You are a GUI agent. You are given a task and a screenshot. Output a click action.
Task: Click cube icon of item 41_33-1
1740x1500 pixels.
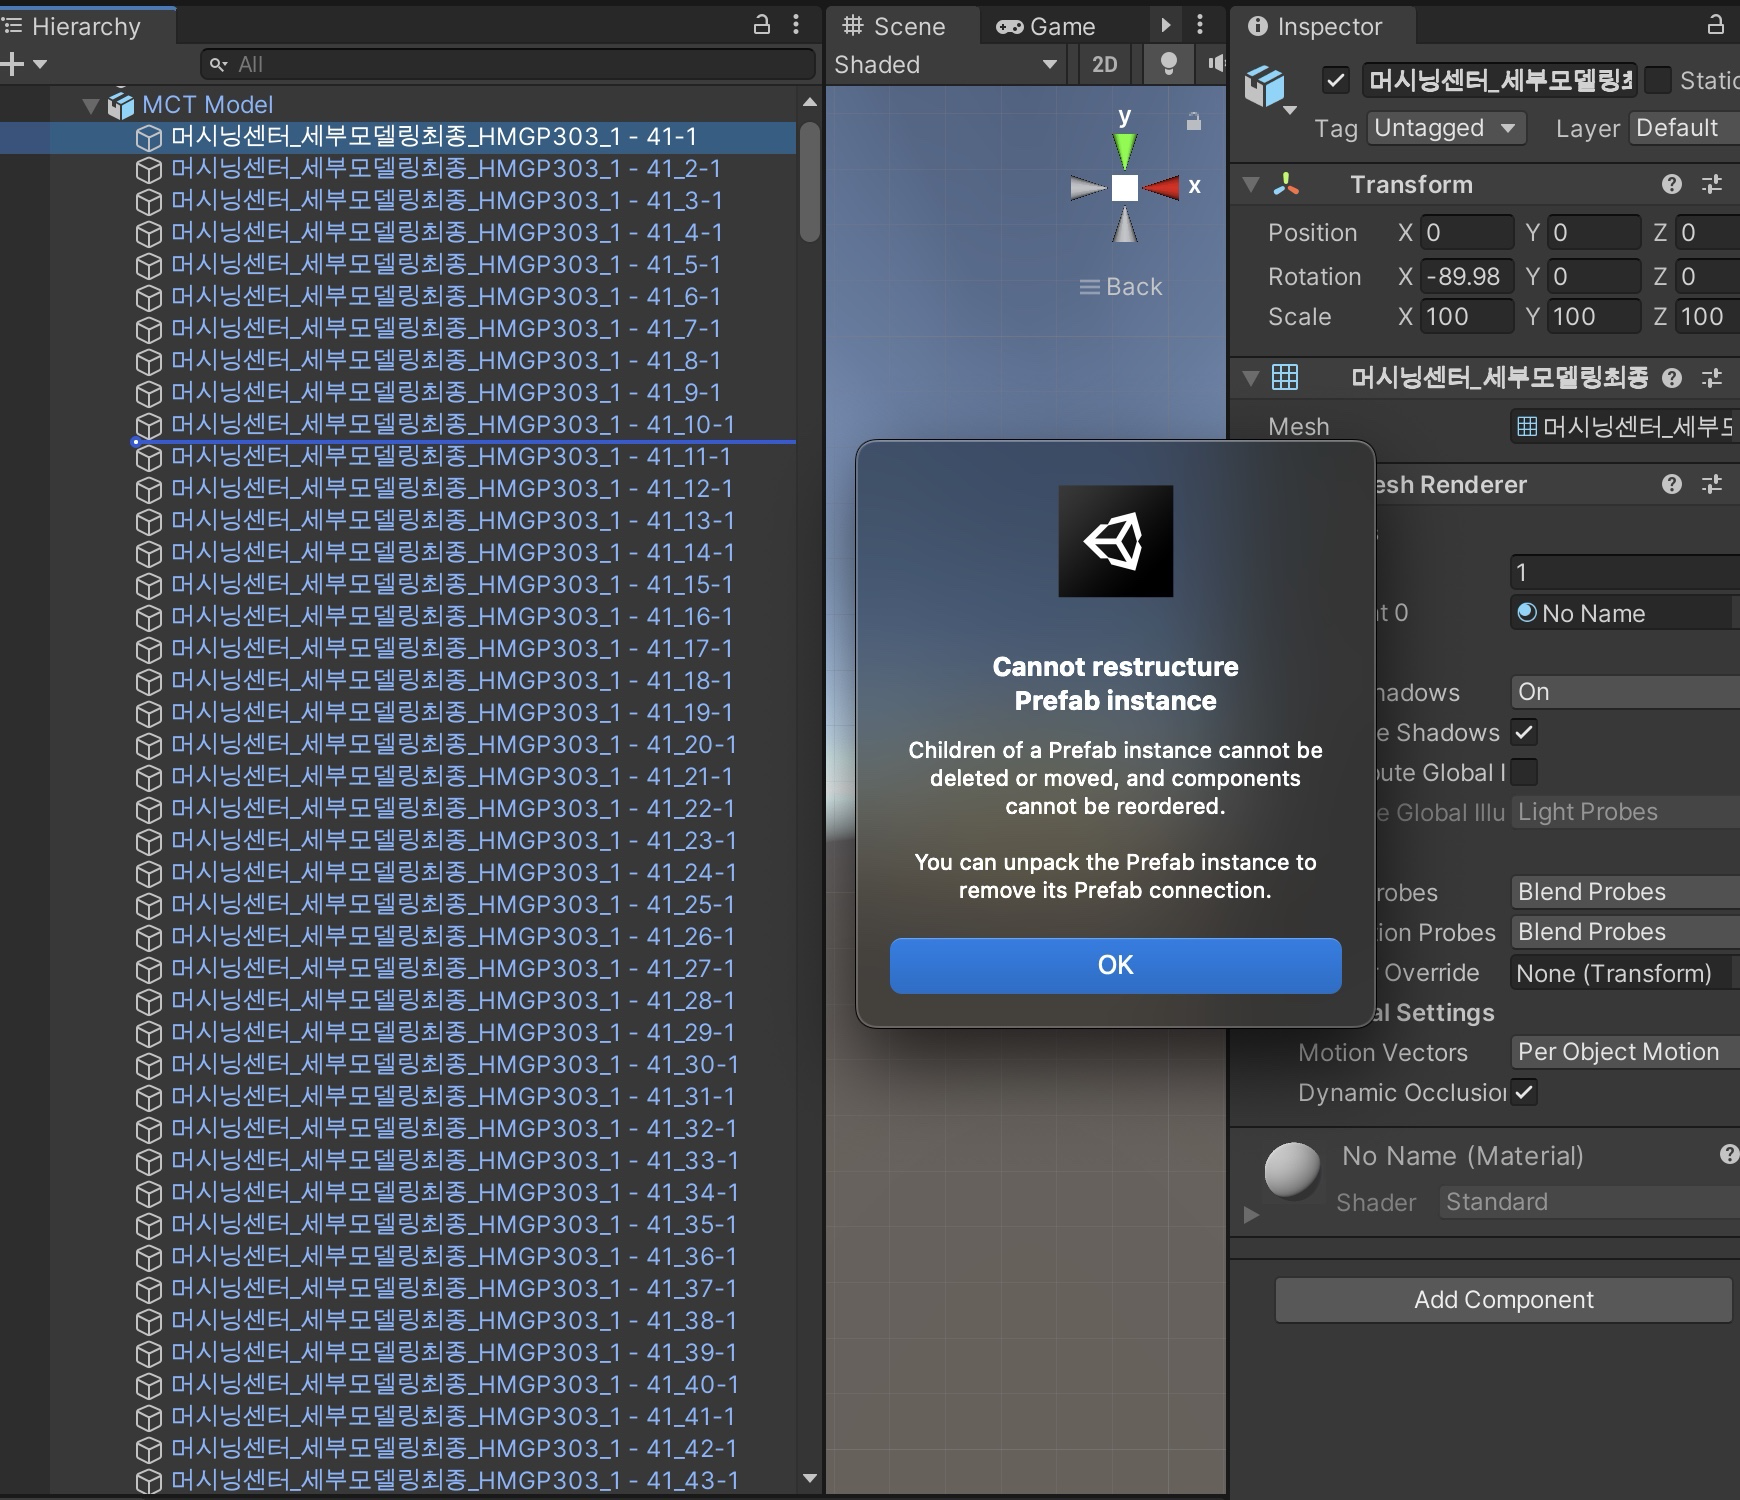click(148, 1162)
